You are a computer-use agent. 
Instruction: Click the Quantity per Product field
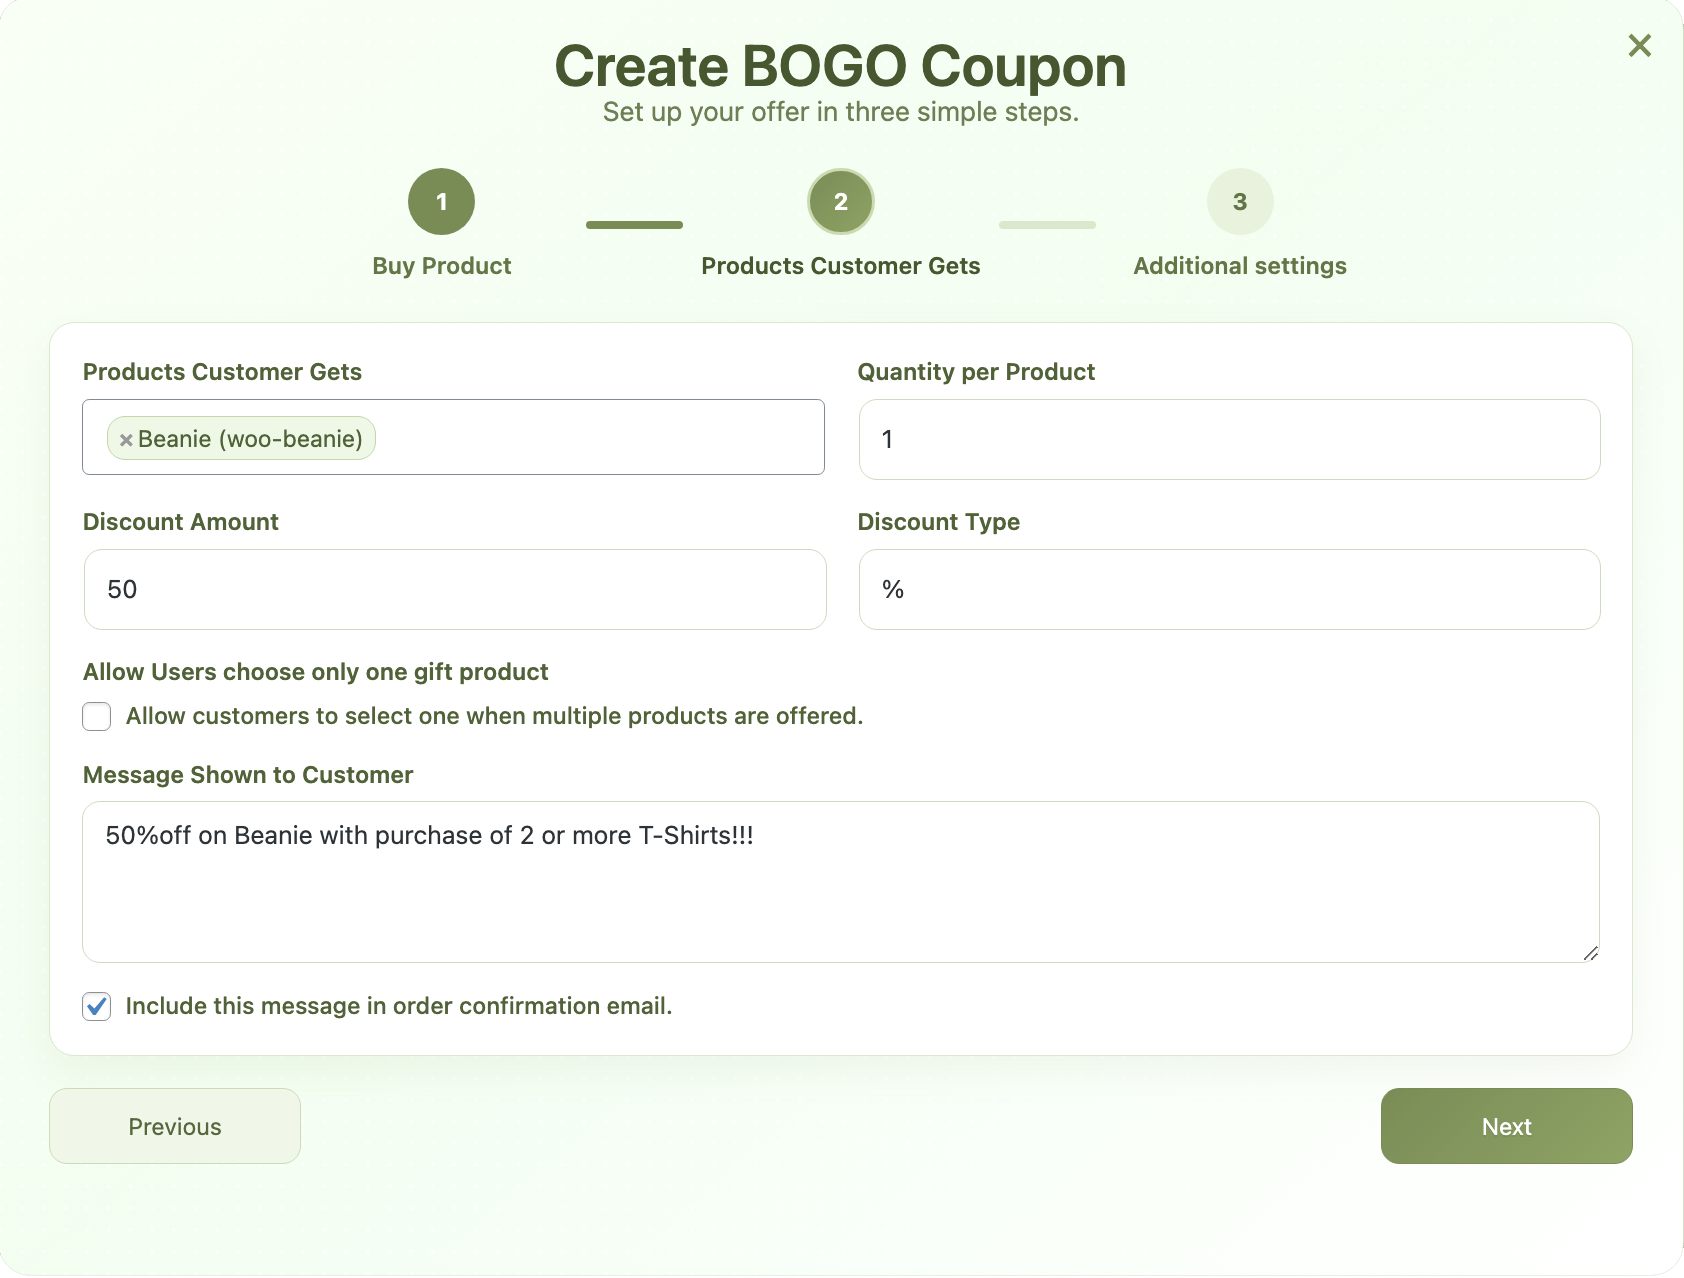click(x=1229, y=440)
